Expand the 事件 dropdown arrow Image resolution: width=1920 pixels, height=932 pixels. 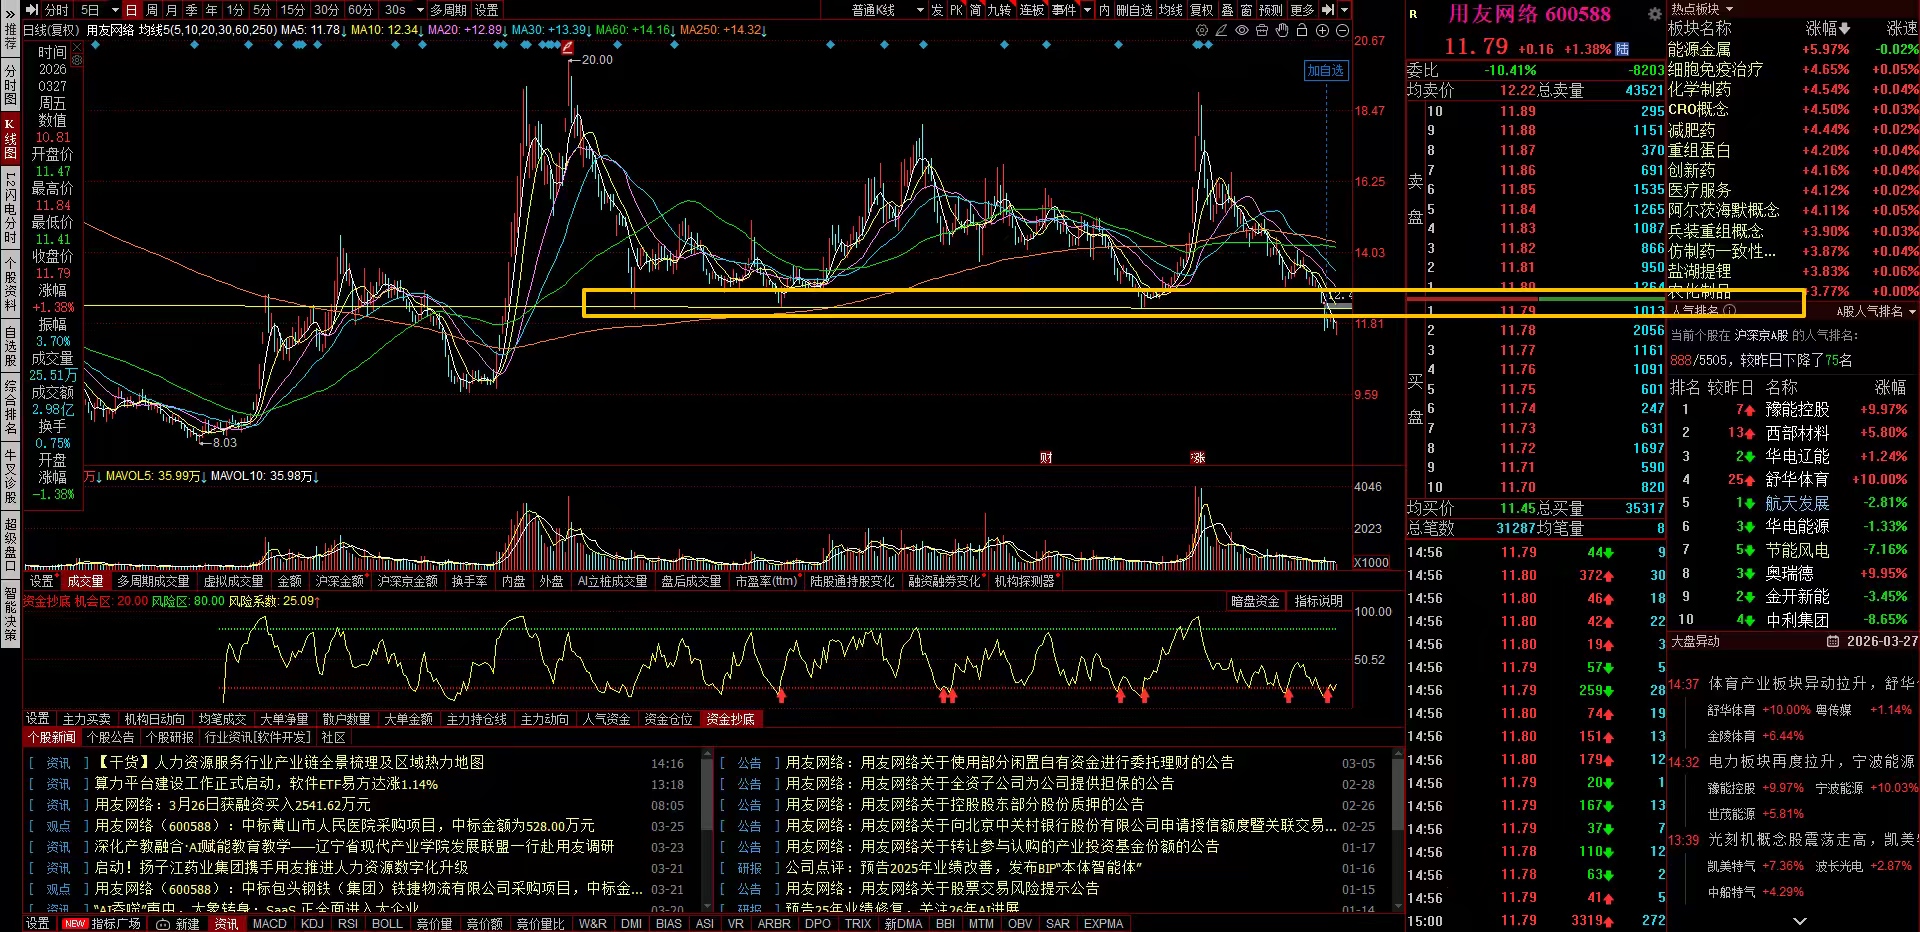pyautogui.click(x=1087, y=10)
